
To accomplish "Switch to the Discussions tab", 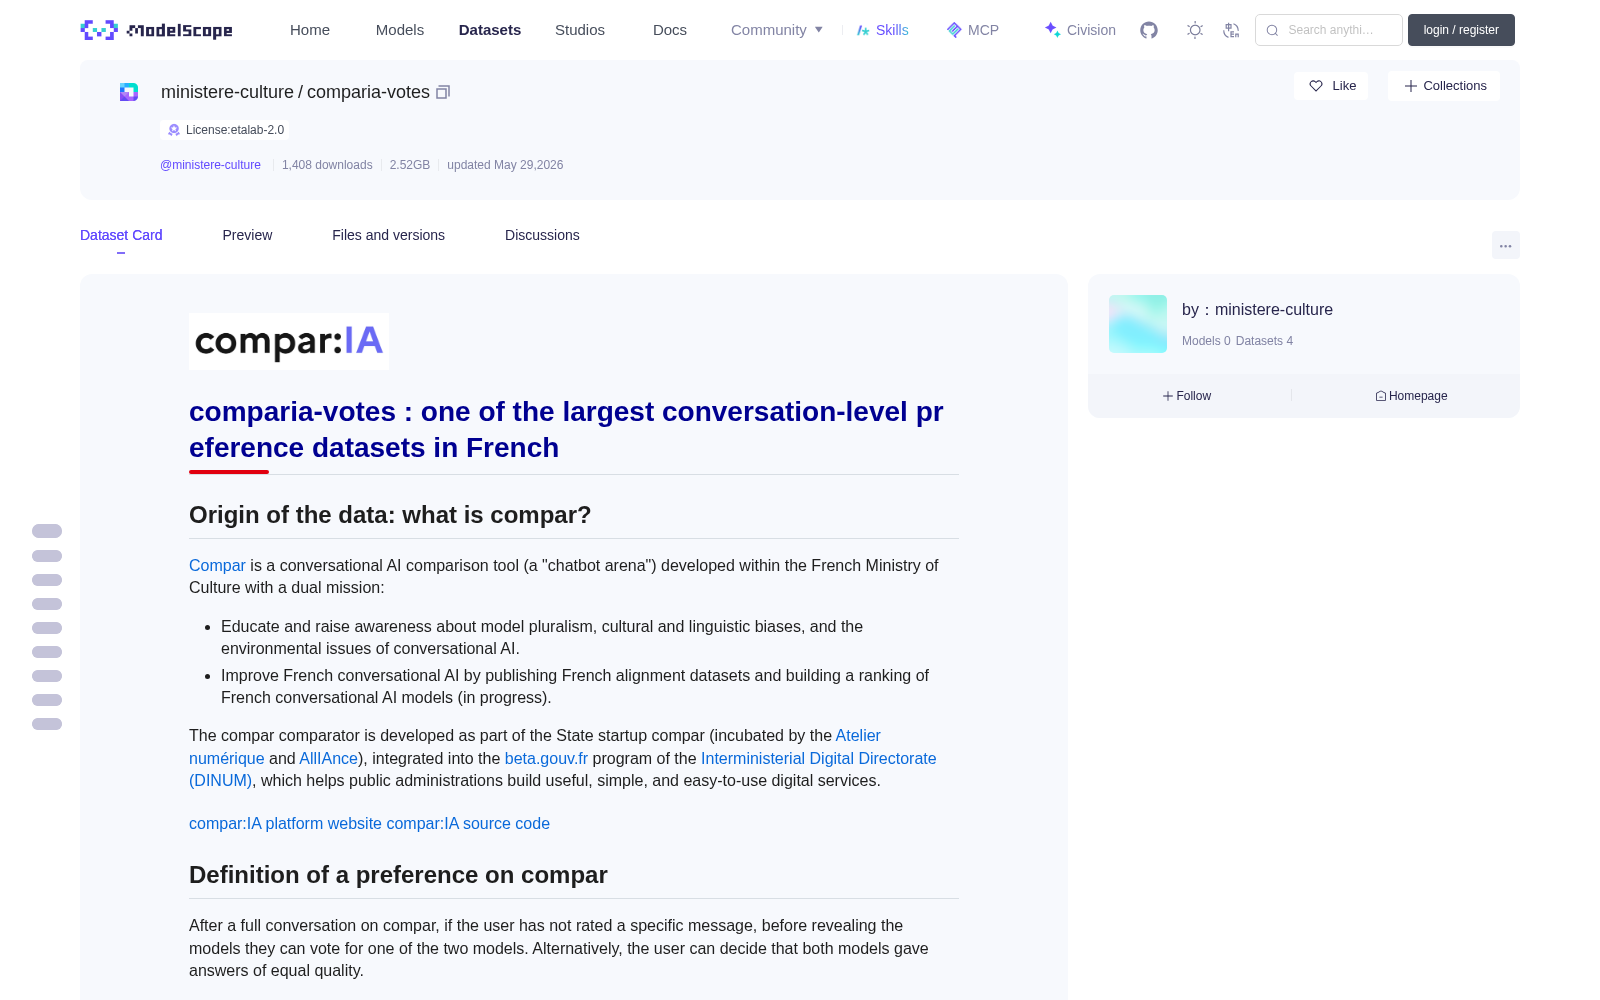I will point(542,235).
